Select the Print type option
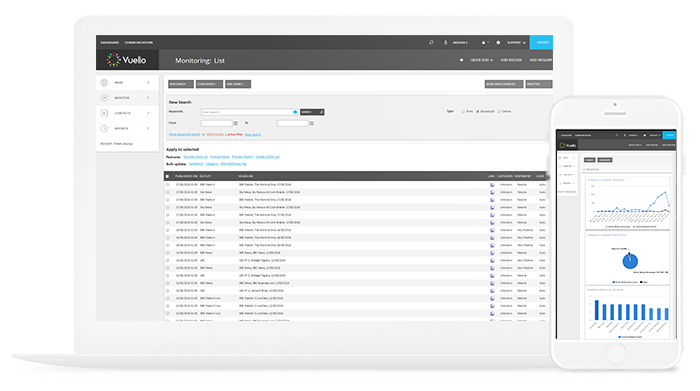700x391 pixels. (x=463, y=112)
